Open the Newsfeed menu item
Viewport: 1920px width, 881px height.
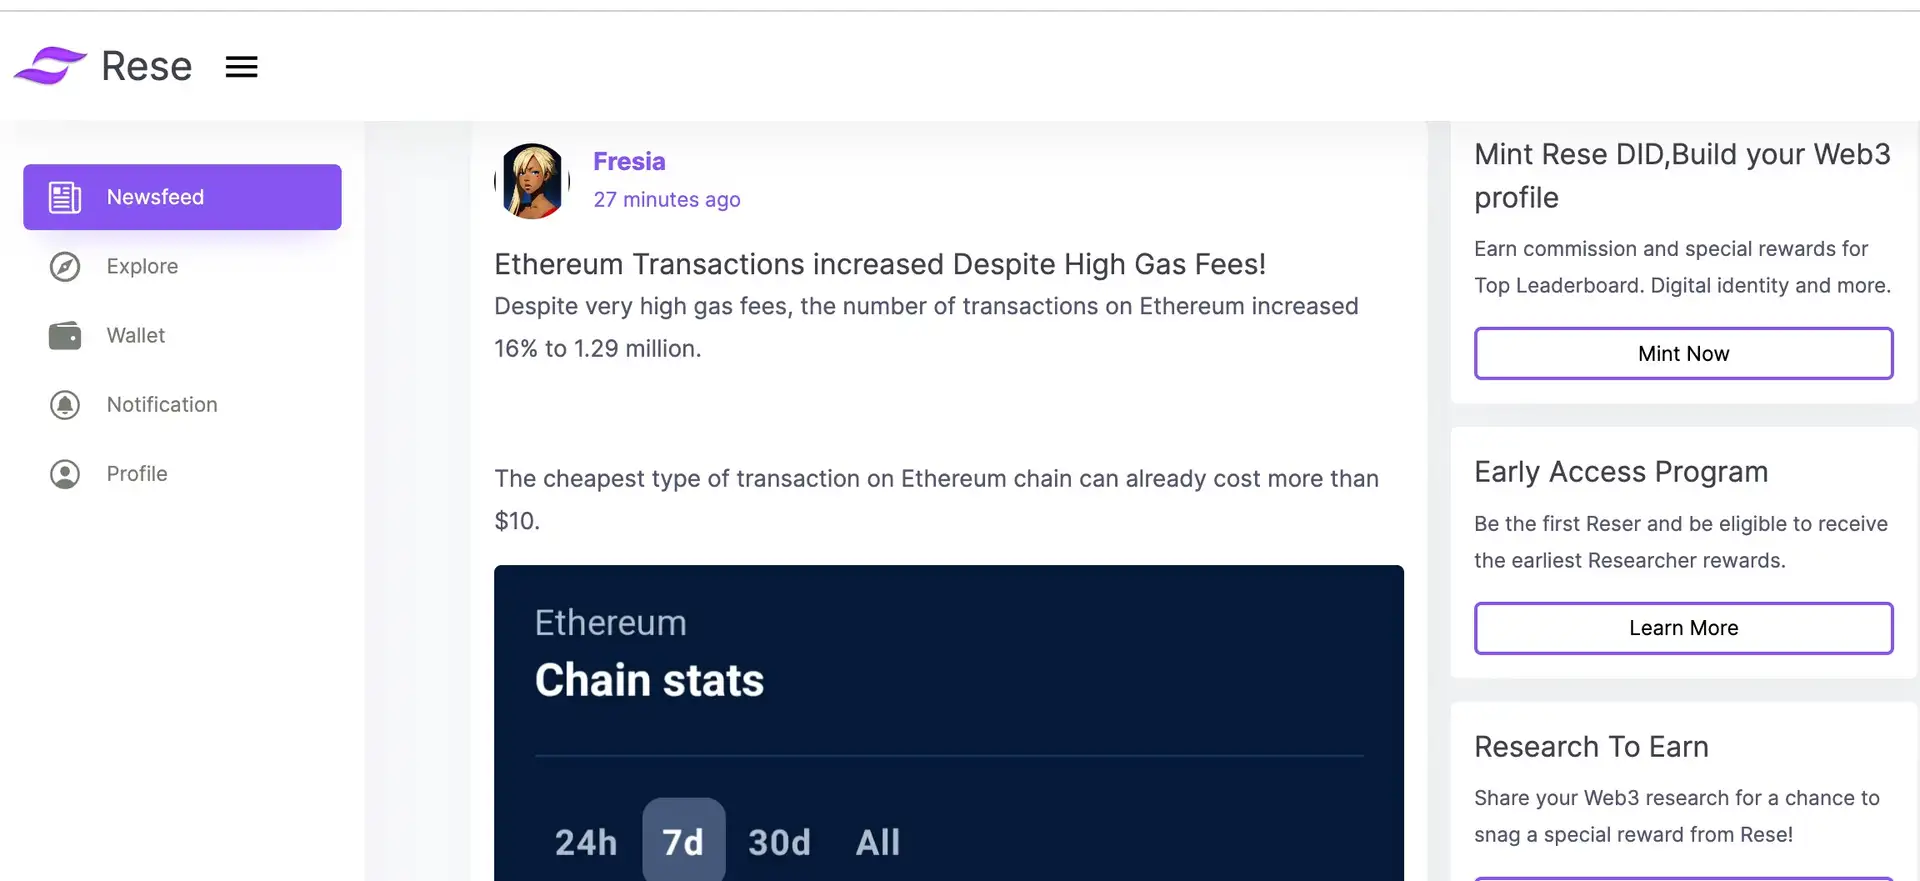155,197
